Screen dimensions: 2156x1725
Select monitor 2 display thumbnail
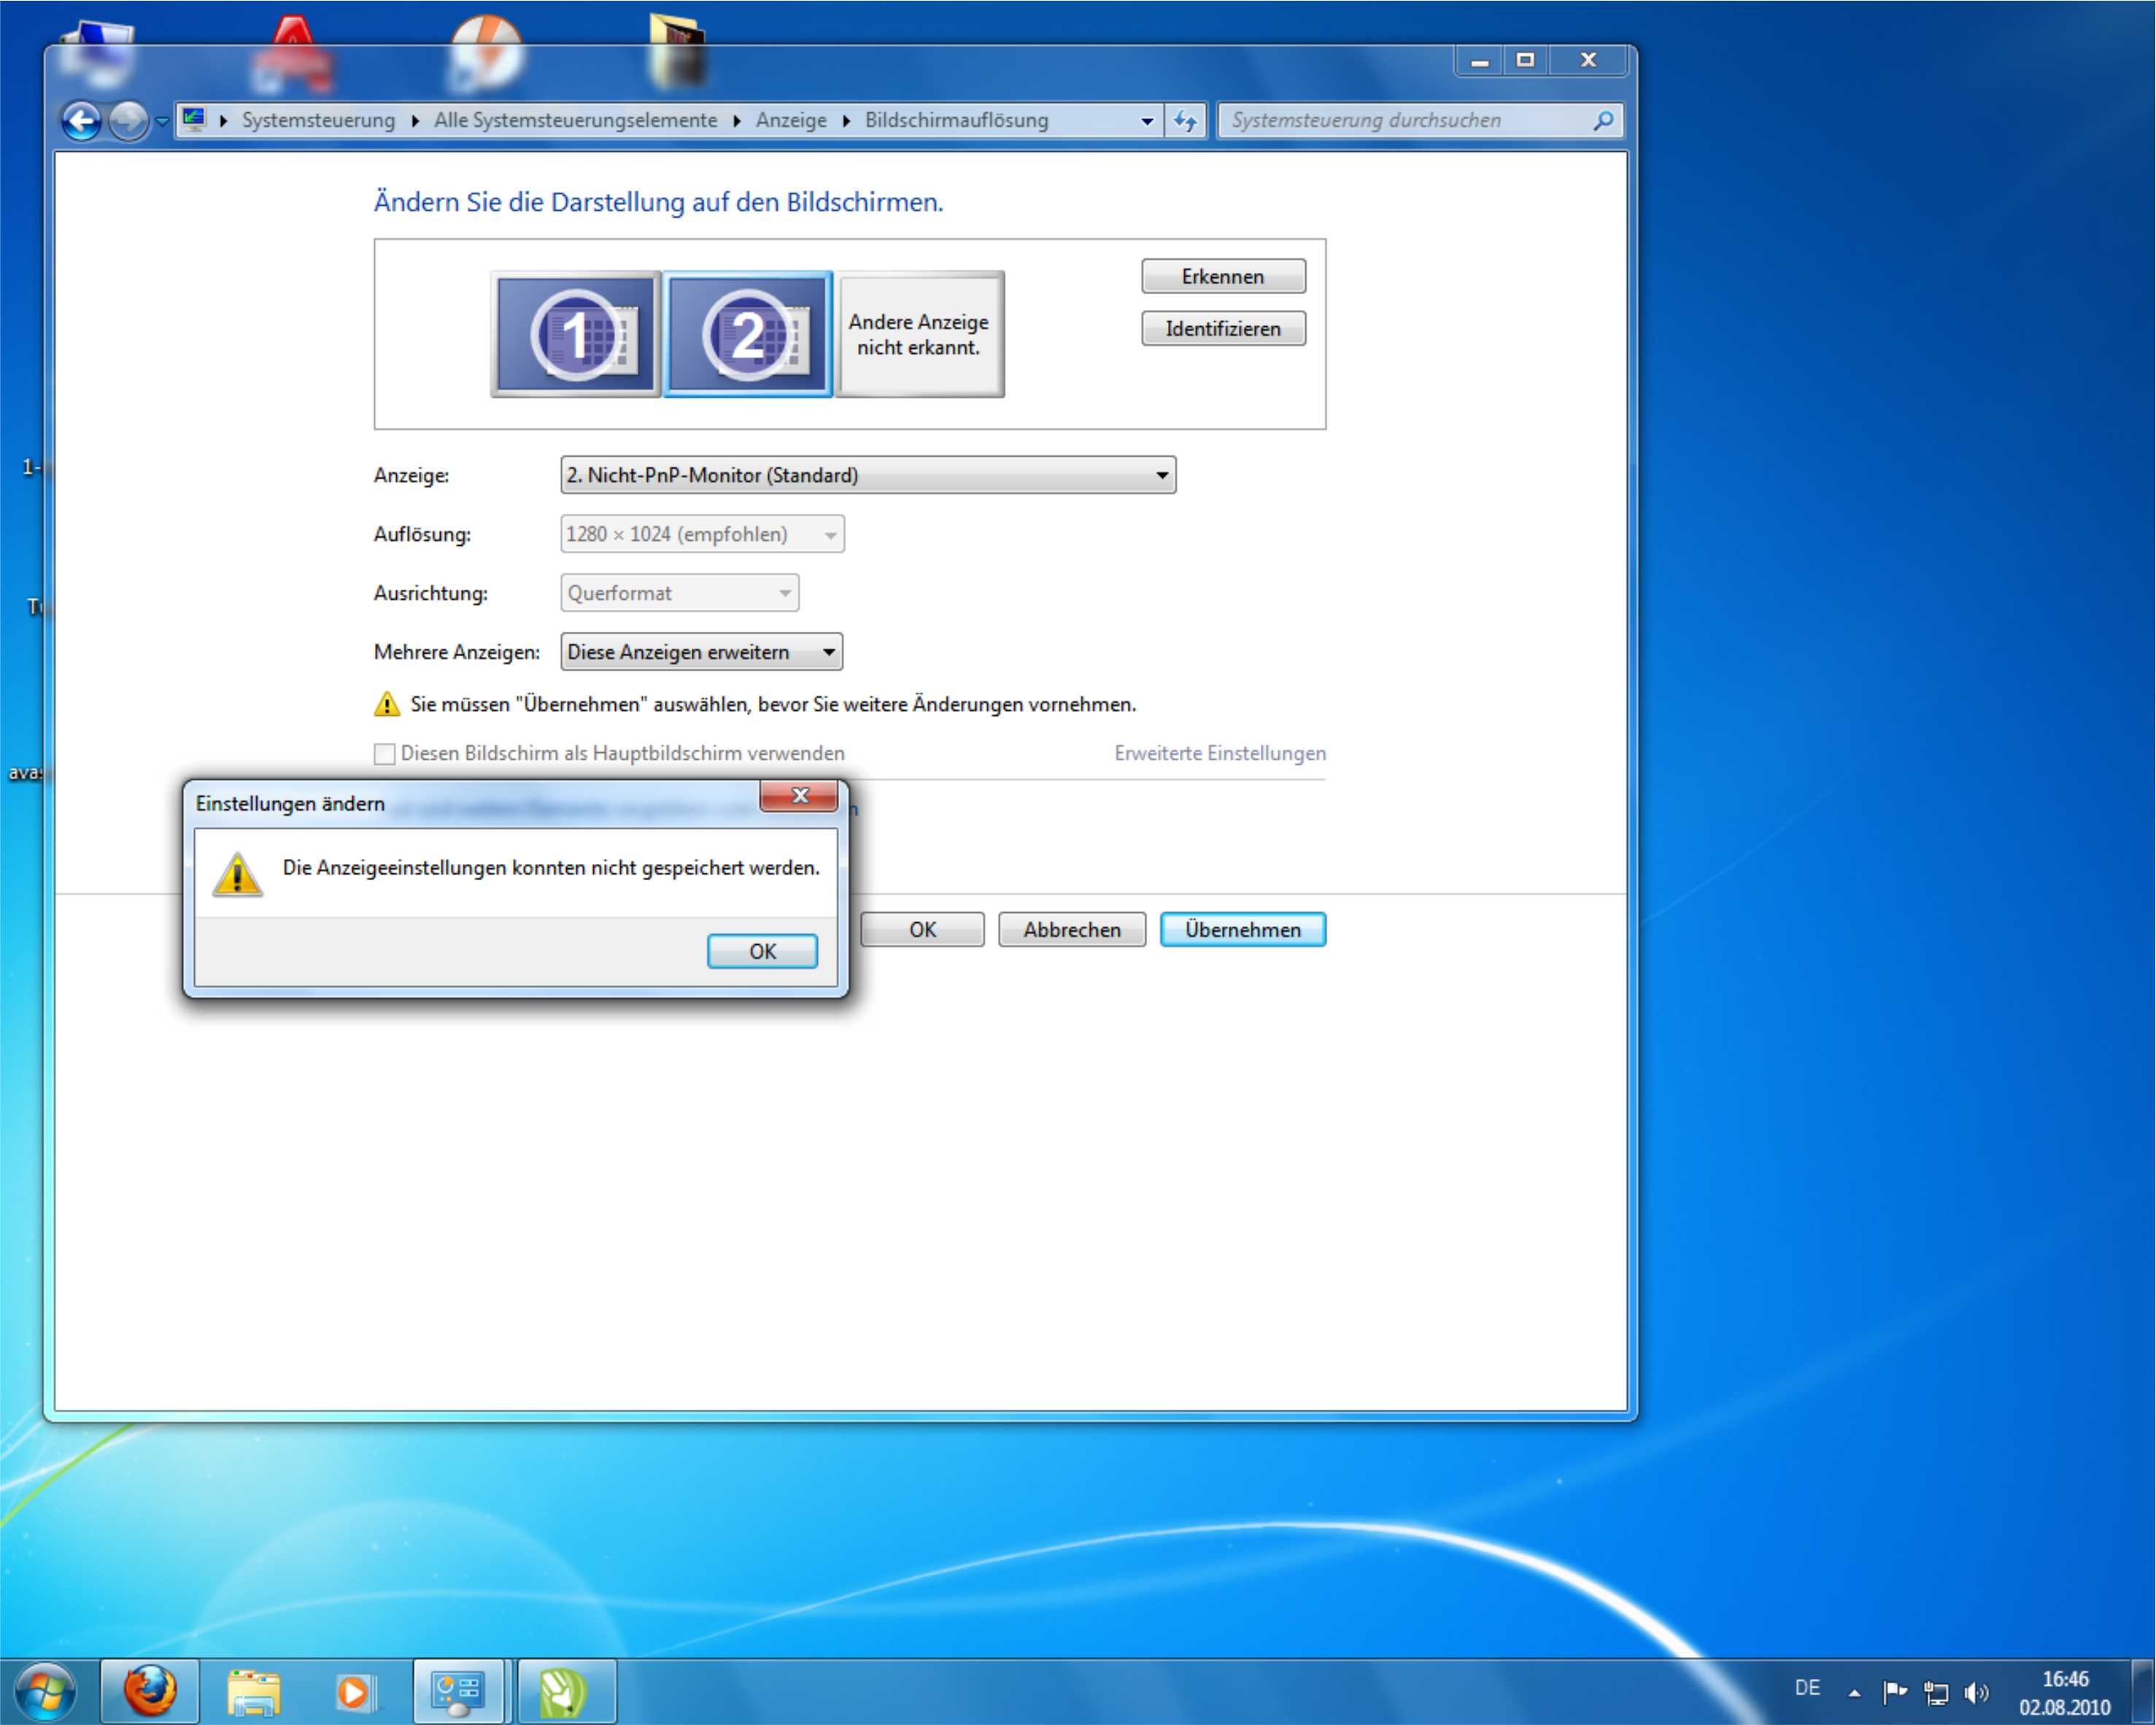[x=748, y=335]
